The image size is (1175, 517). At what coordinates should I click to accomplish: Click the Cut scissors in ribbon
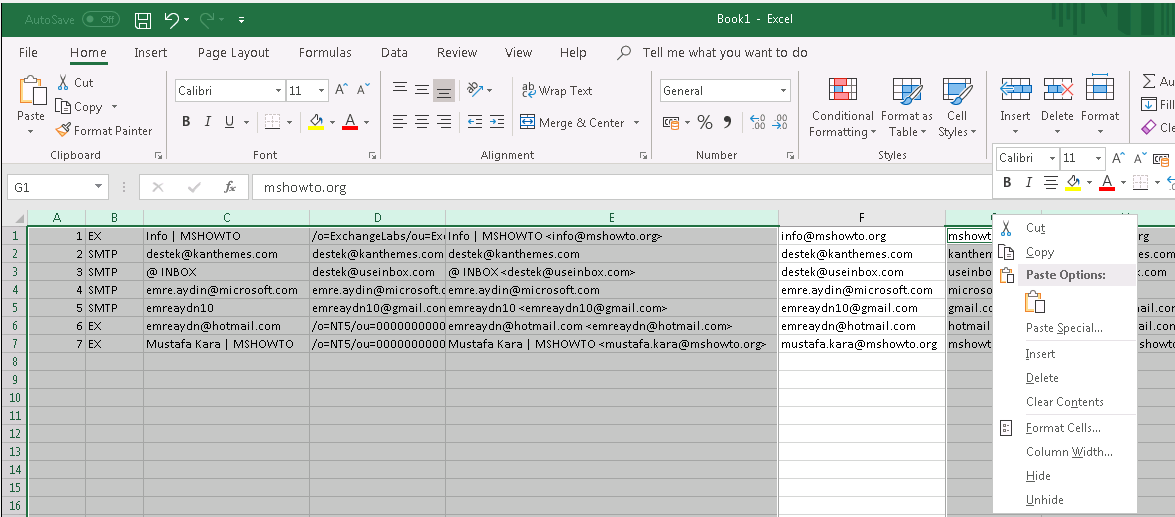coord(75,82)
